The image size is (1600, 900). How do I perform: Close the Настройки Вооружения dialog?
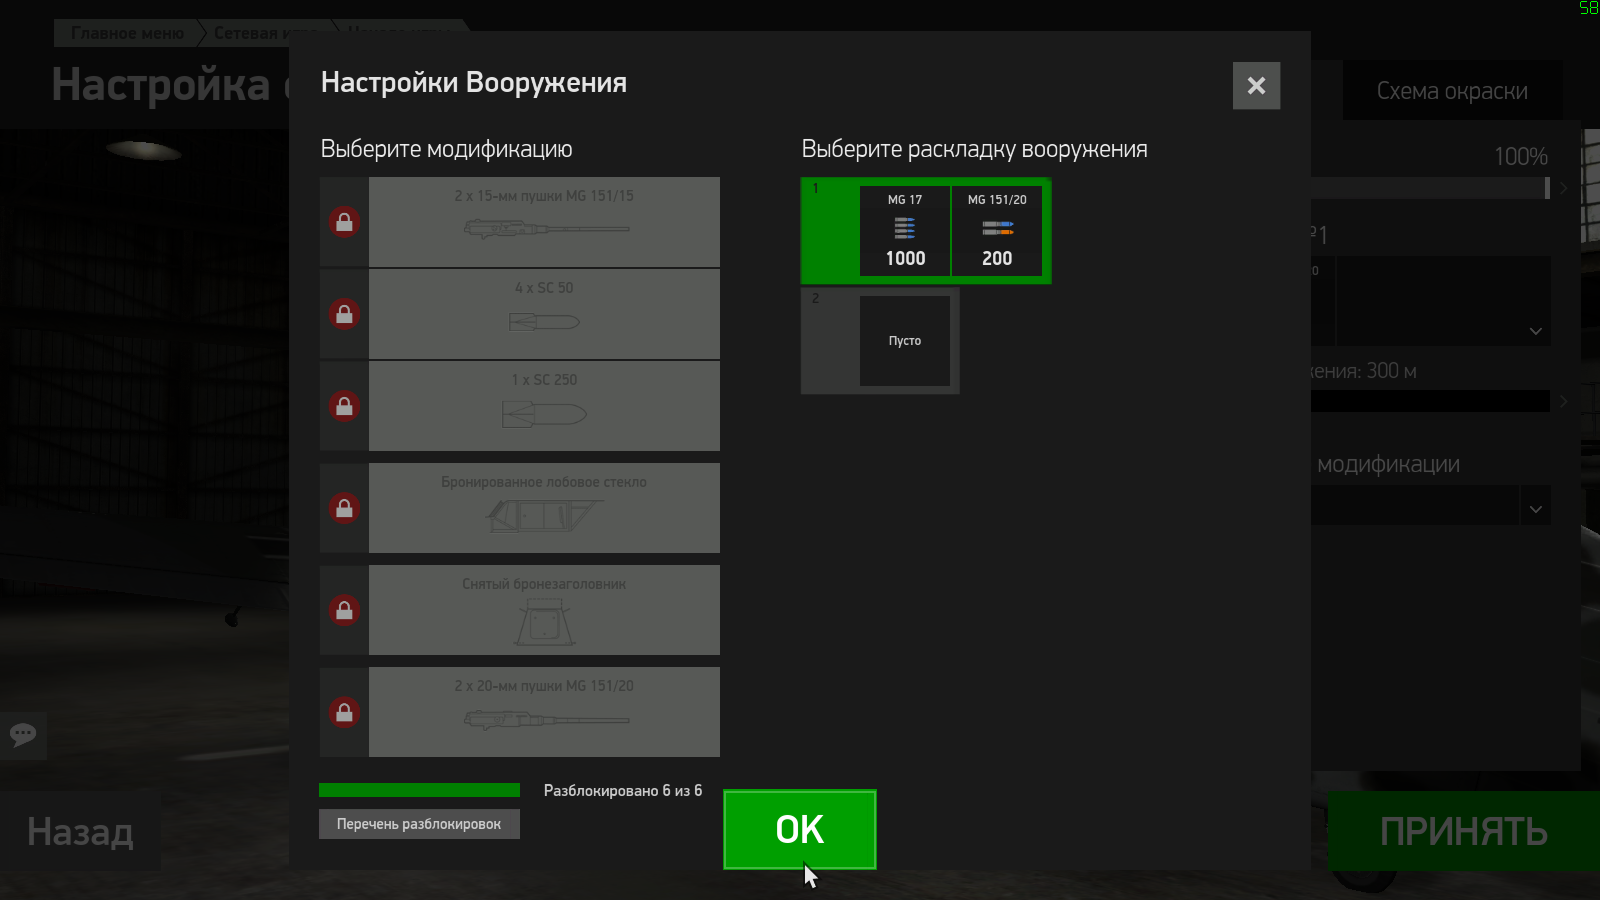coord(1256,86)
